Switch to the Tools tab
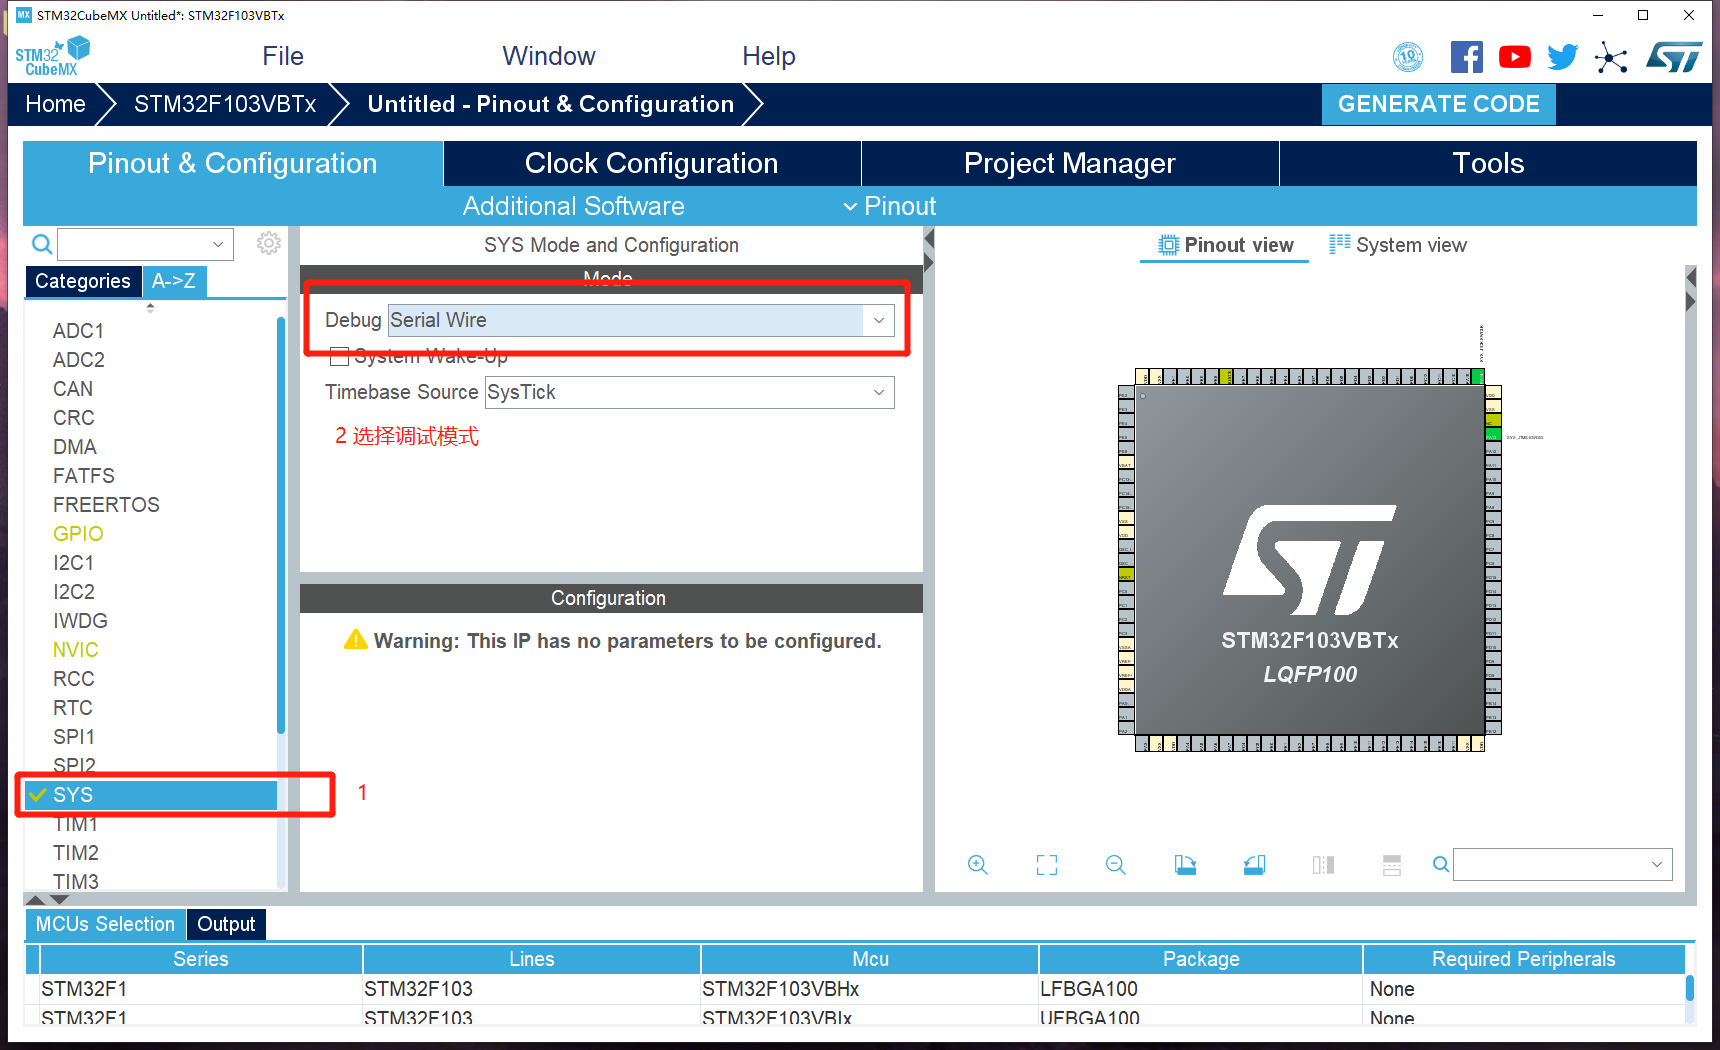This screenshot has width=1720, height=1050. [1488, 163]
